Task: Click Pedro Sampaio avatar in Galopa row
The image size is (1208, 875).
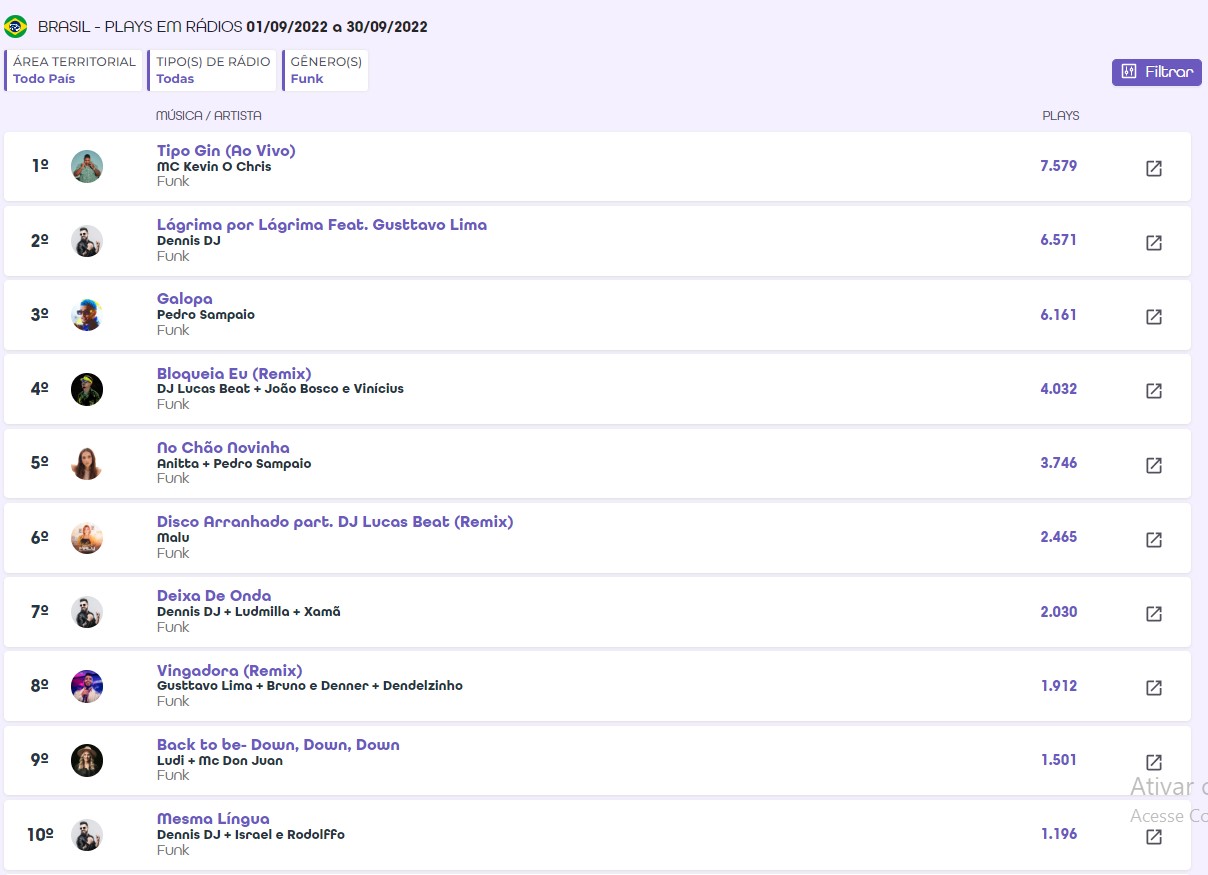Action: click(87, 315)
